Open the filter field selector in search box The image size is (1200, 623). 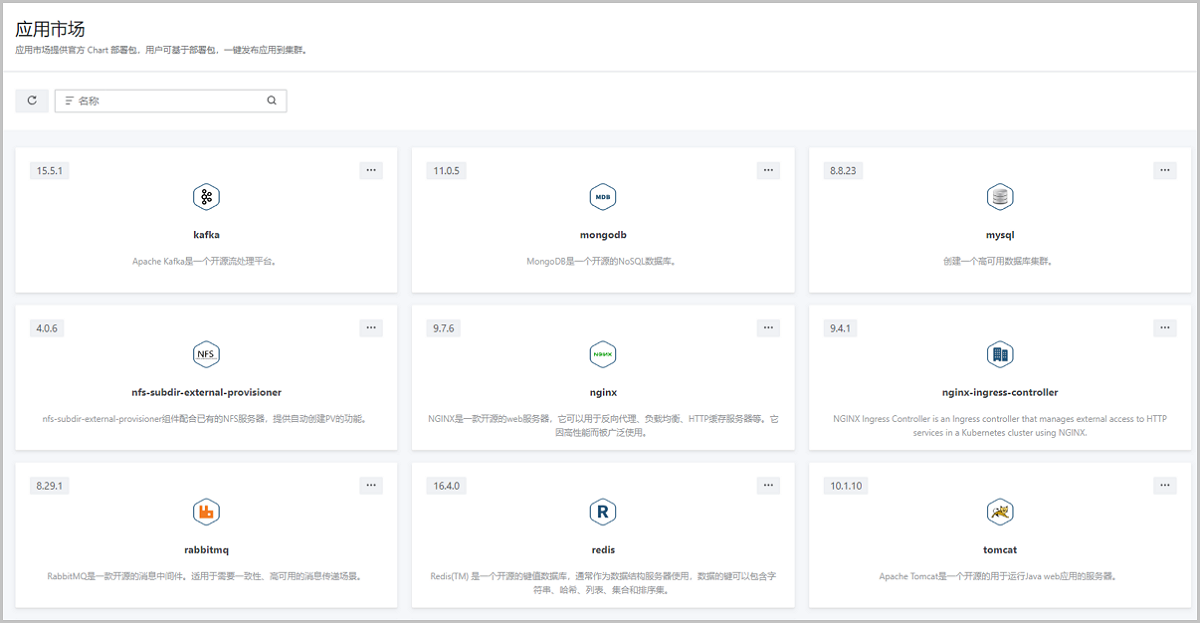click(69, 101)
